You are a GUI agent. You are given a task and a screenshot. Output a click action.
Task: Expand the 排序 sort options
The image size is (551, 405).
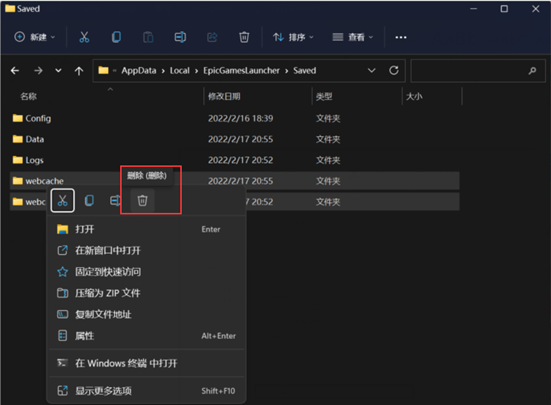coord(293,37)
